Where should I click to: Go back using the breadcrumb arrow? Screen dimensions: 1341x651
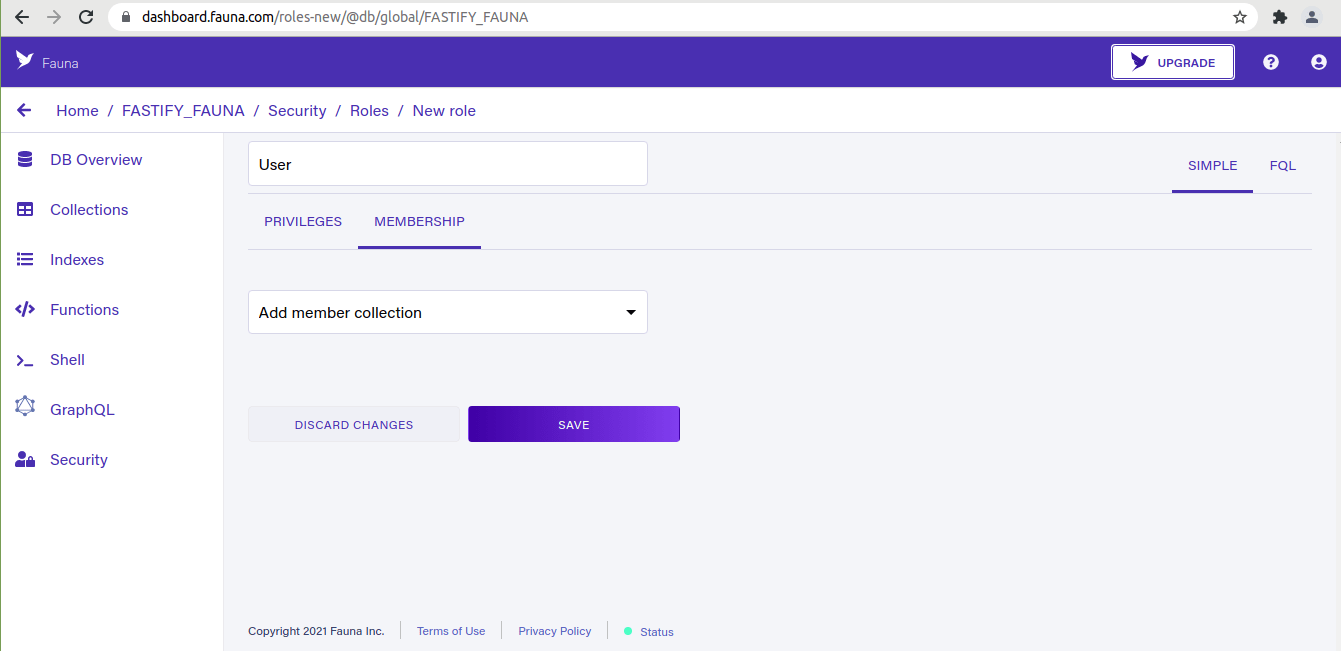(24, 111)
